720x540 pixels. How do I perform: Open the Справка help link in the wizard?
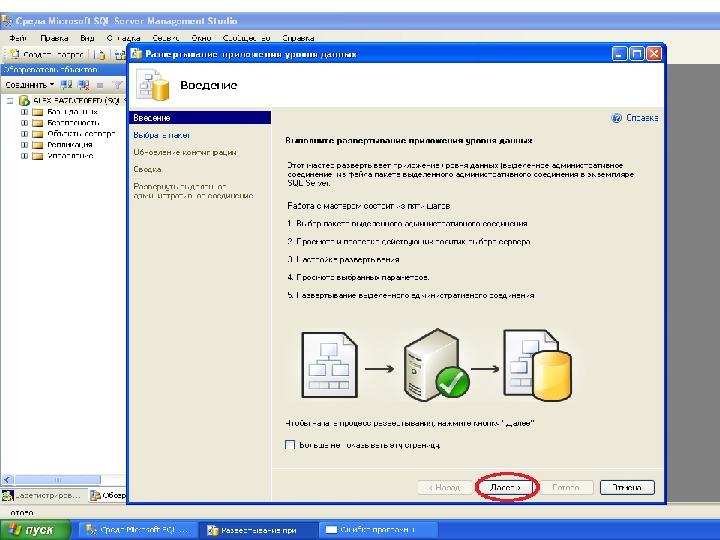(641, 118)
